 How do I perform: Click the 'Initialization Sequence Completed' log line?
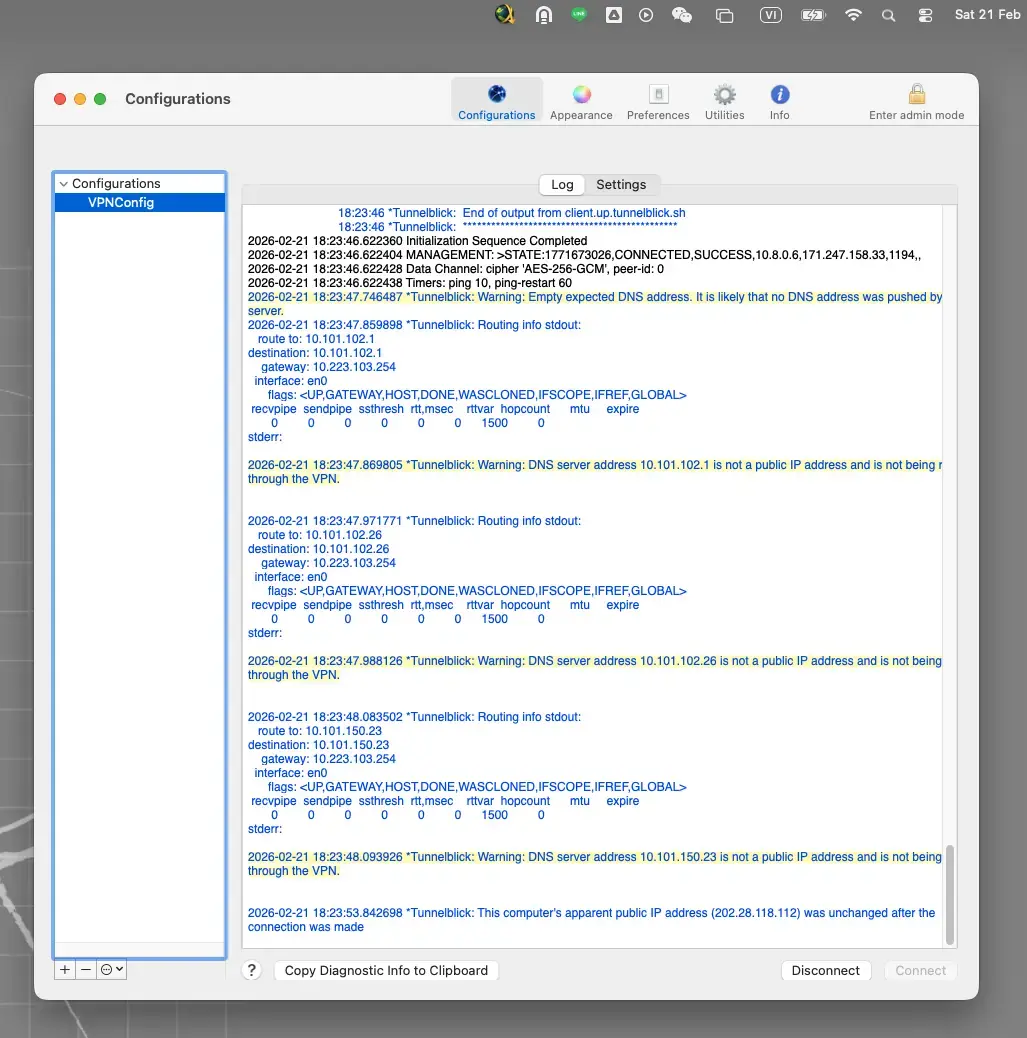[x=417, y=241]
